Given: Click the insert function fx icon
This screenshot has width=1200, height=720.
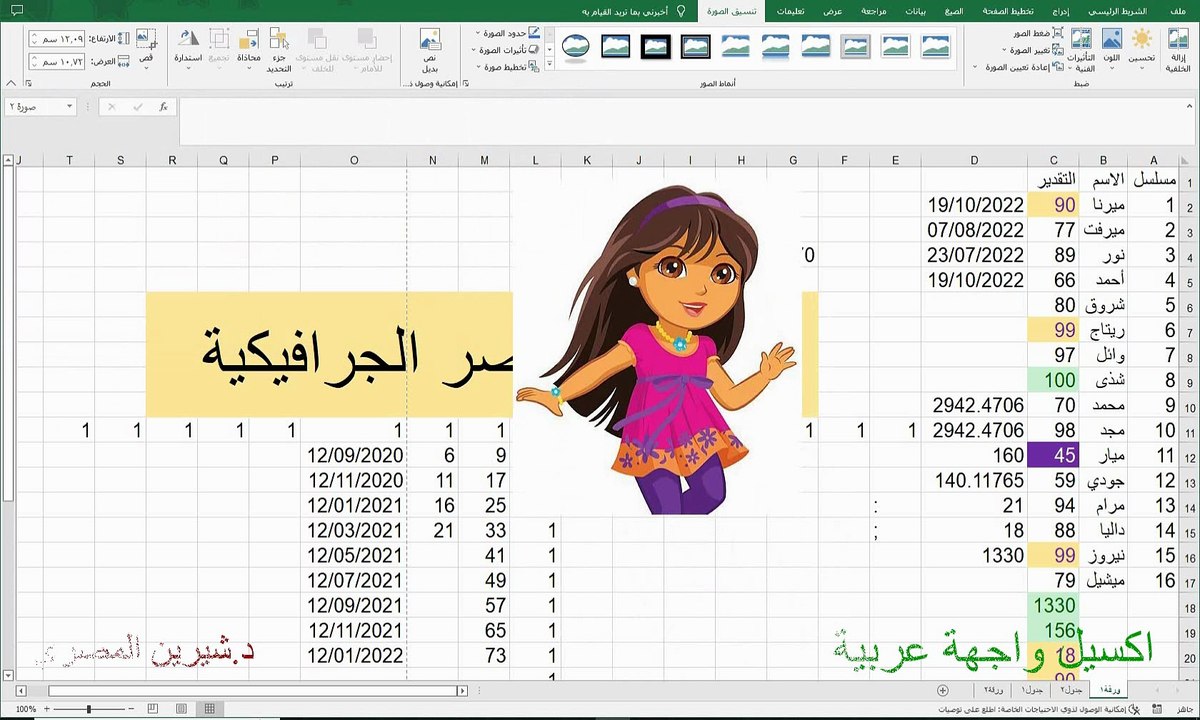Looking at the screenshot, I should coord(163,106).
